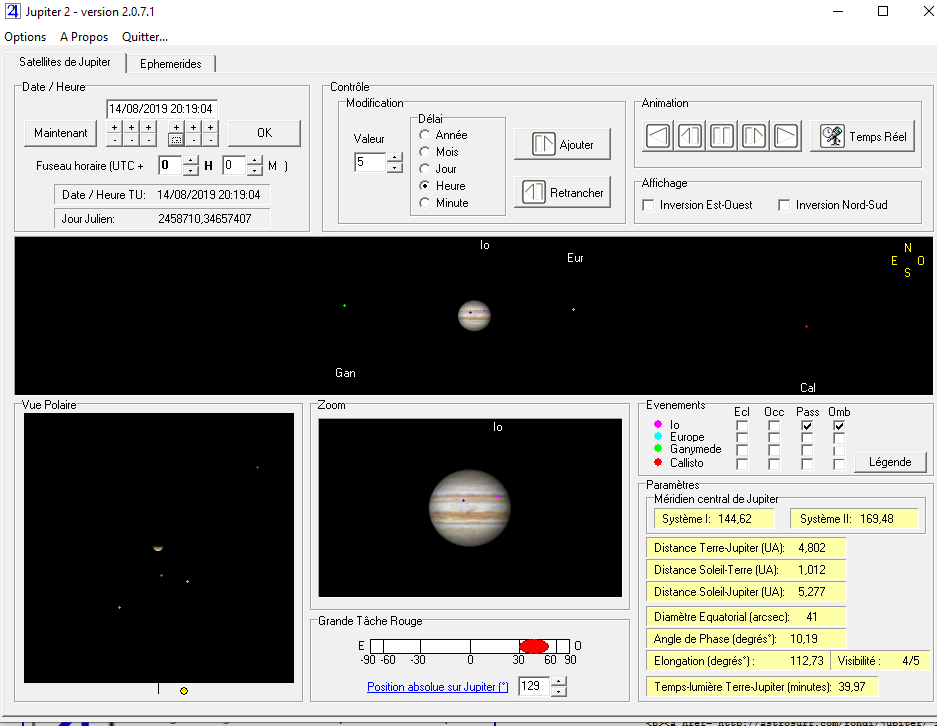Uncheck the Io Pass event checkbox
937x726 pixels.
click(807, 425)
